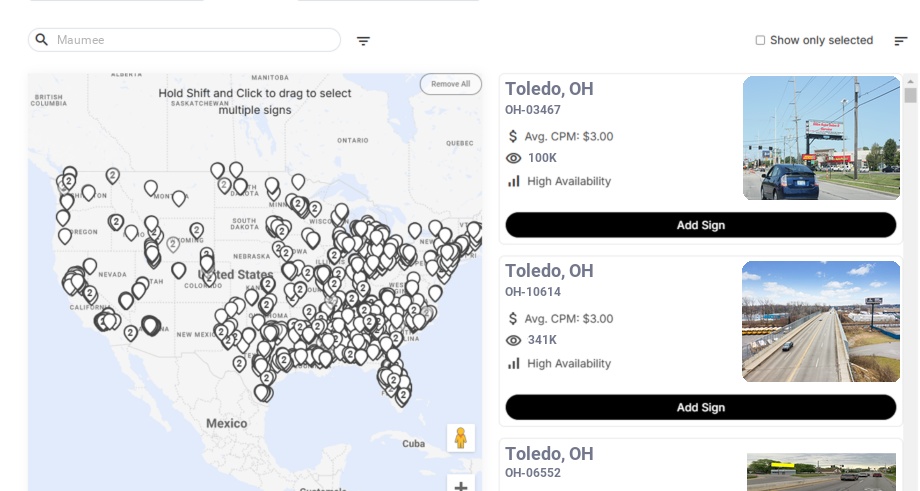The image size is (920, 491).
Task: Click the impressions eye icon for OH-03467
Action: pyautogui.click(x=514, y=158)
